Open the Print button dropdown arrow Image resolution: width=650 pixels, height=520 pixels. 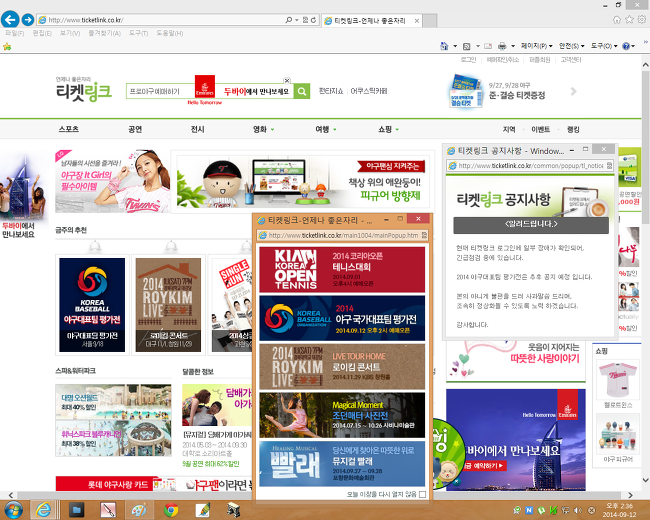click(513, 46)
